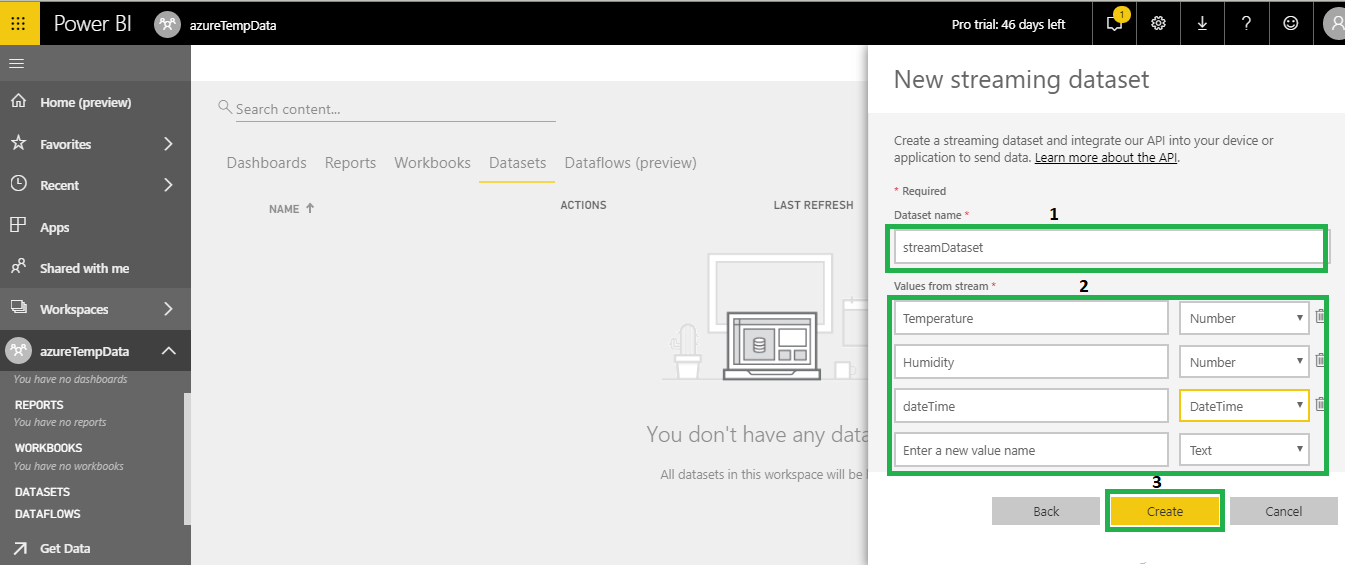Screen dimensions: 1345x565
Task: Open REPORTS under the azureTempData workspace
Action: tap(39, 405)
